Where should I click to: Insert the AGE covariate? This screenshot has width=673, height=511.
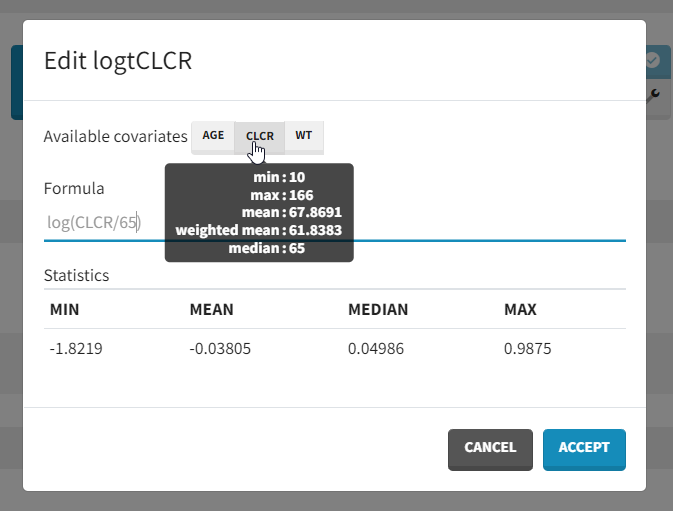click(213, 136)
